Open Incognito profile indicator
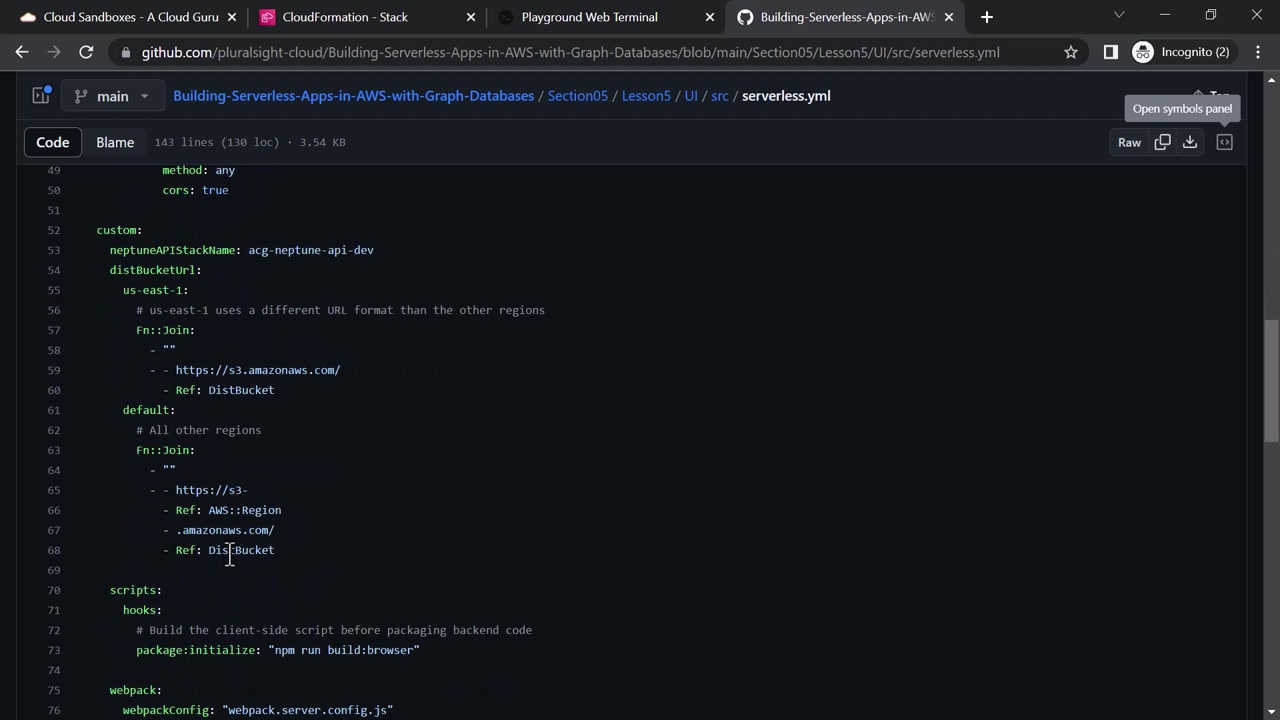This screenshot has height=720, width=1280. (x=1181, y=52)
